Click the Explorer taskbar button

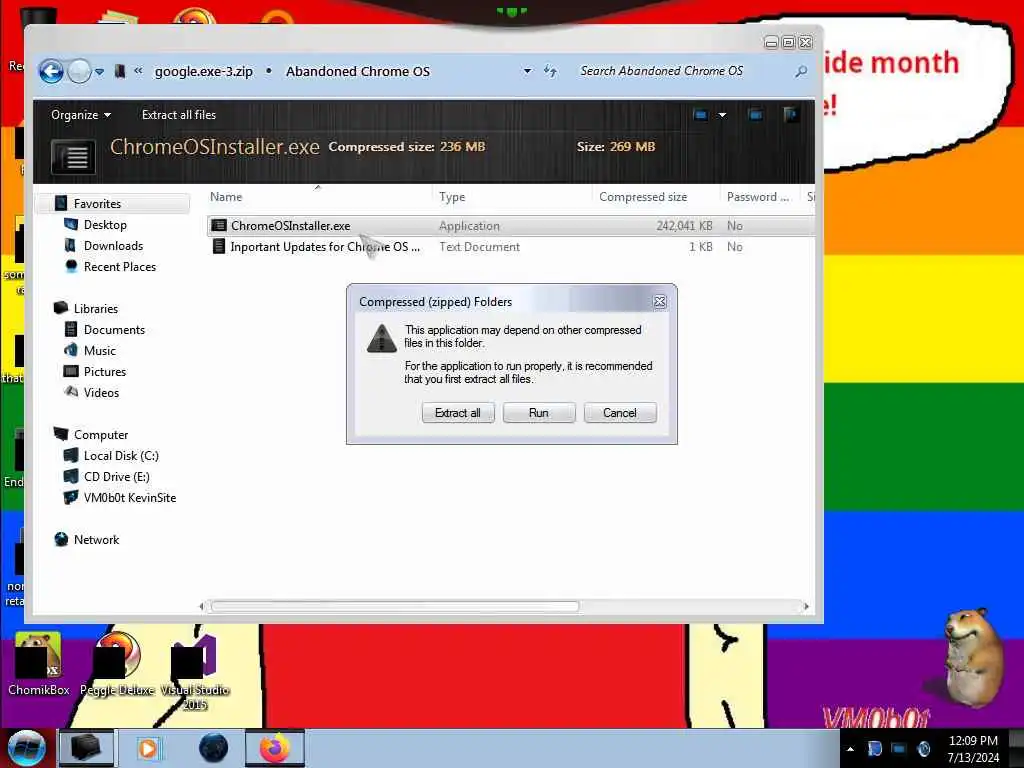86,748
